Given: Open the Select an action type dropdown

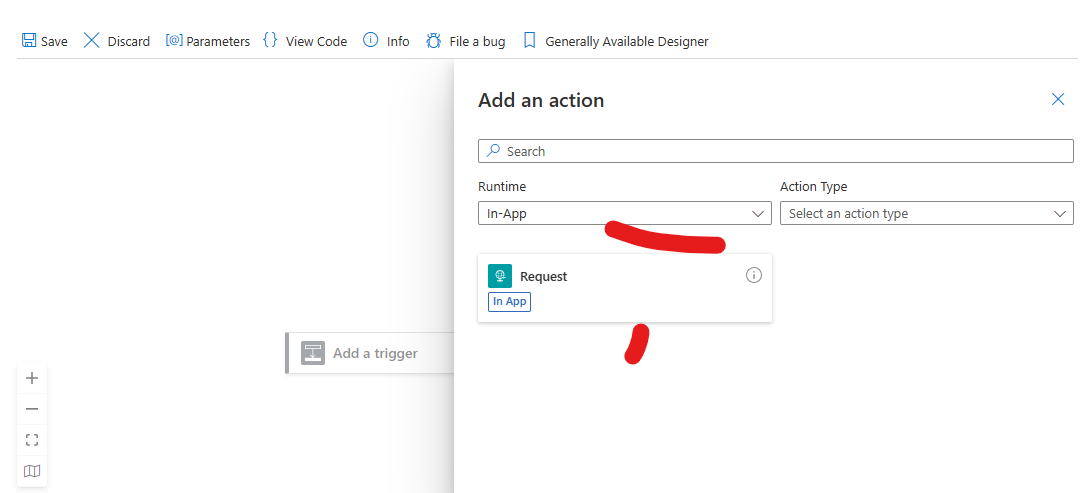Looking at the screenshot, I should (x=926, y=213).
